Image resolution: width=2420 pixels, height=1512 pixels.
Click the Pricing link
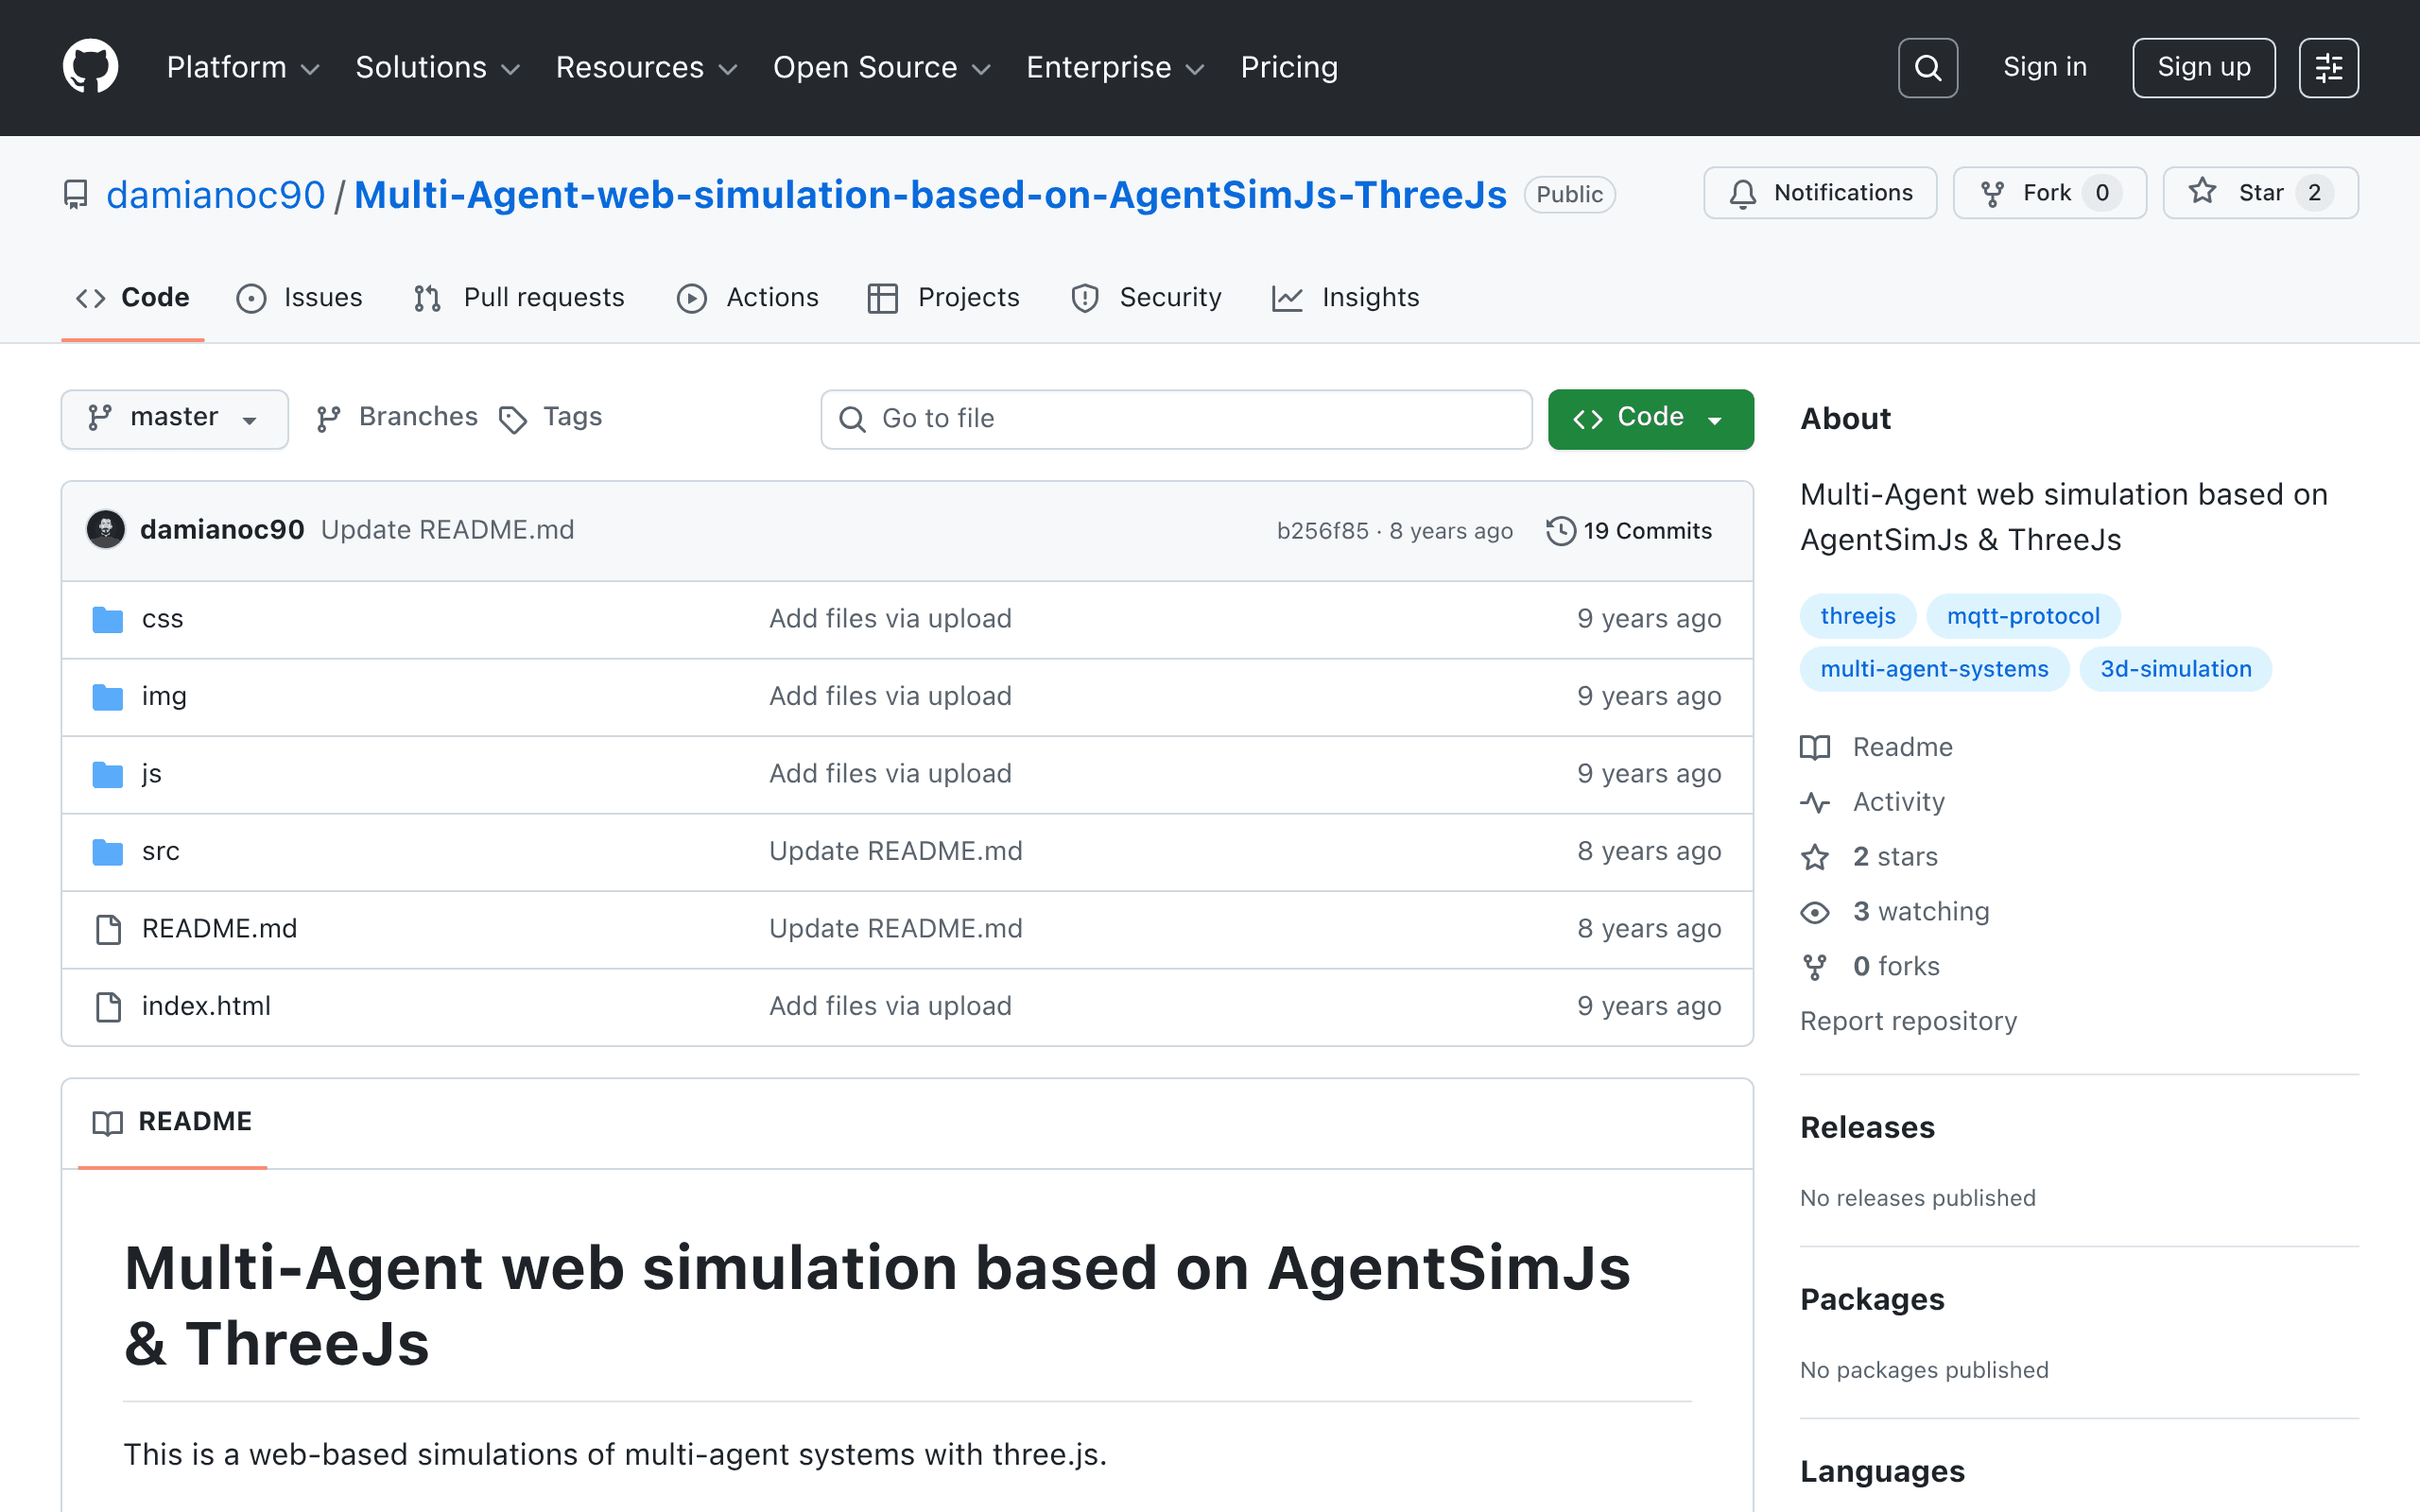pos(1289,67)
